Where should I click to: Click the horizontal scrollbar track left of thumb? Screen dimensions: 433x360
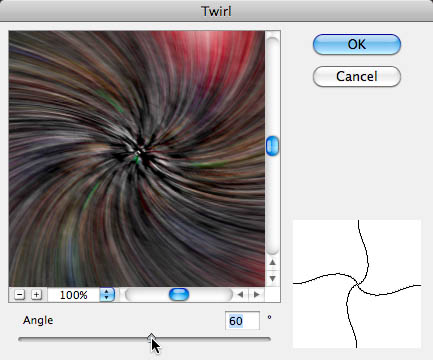[x=147, y=295]
